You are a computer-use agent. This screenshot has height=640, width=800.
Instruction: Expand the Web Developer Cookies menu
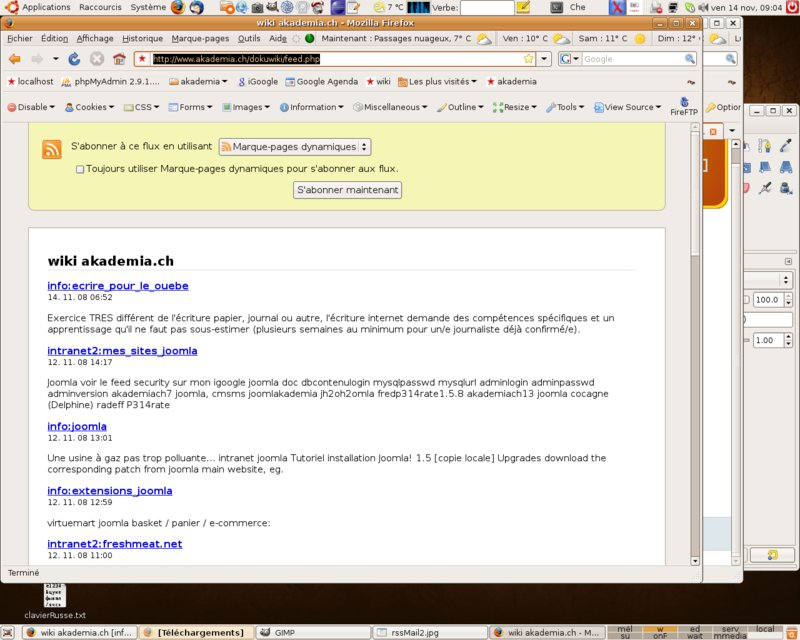coord(89,107)
